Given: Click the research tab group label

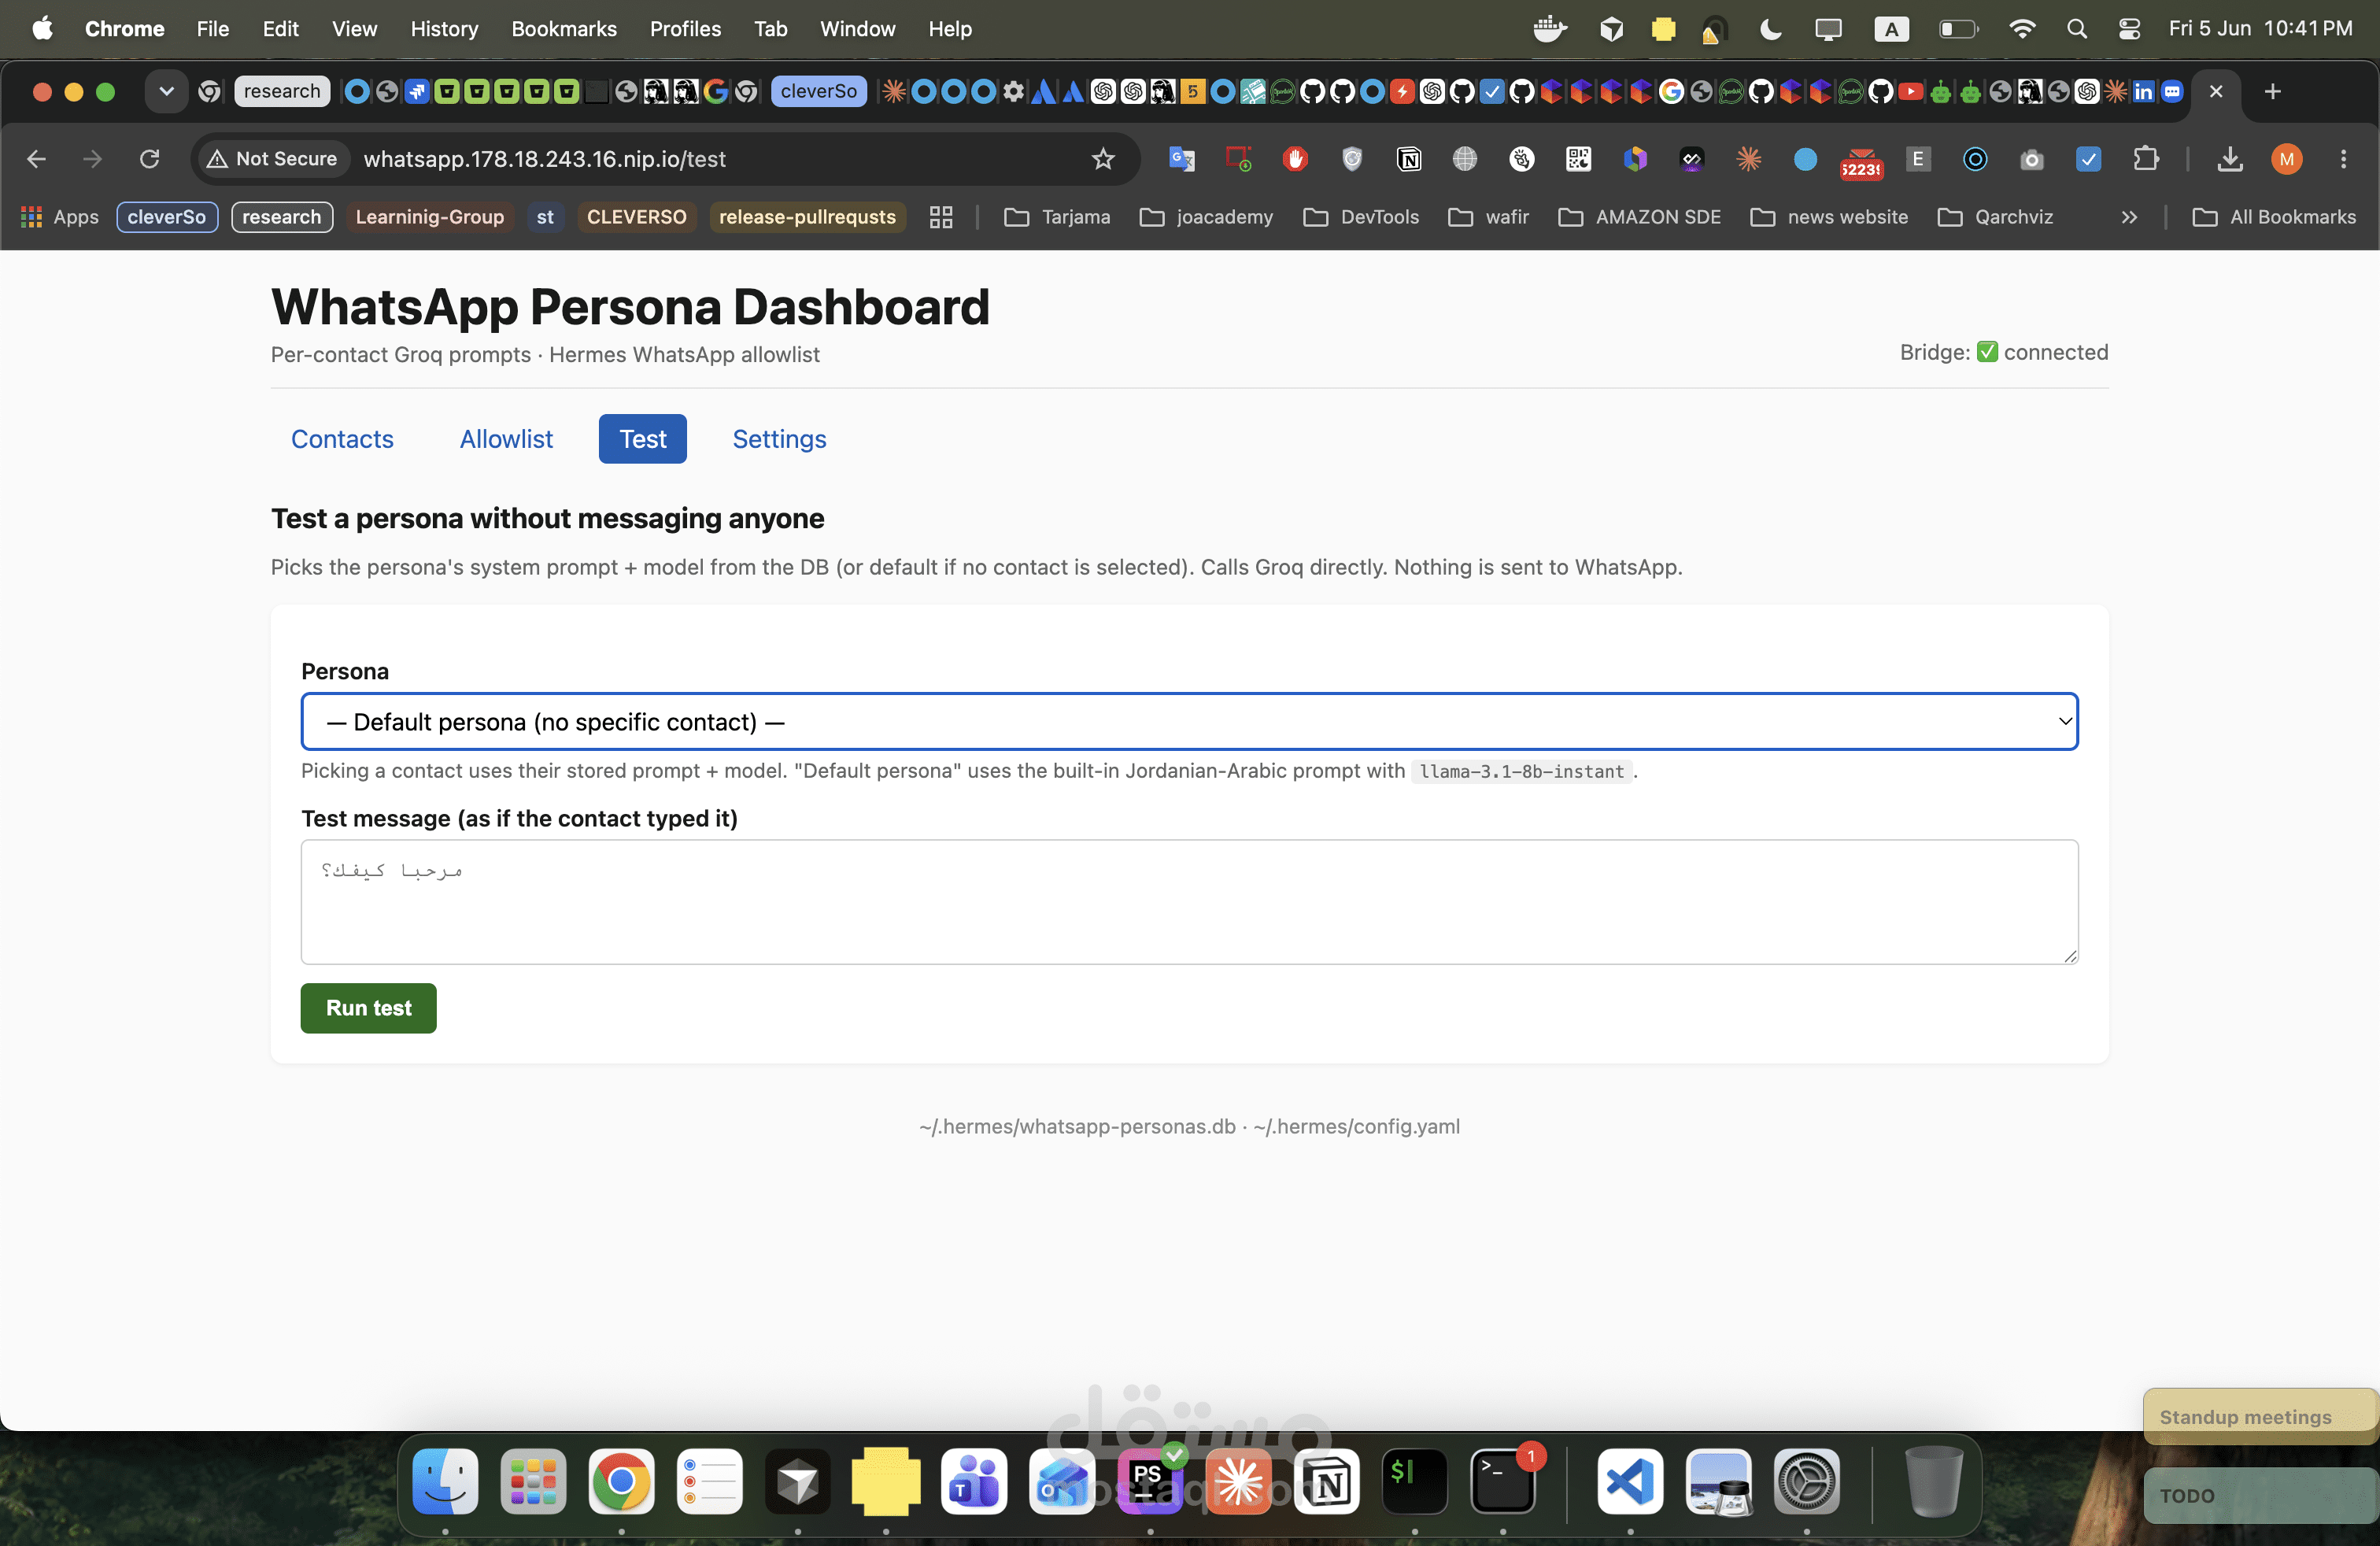Looking at the screenshot, I should coord(282,92).
